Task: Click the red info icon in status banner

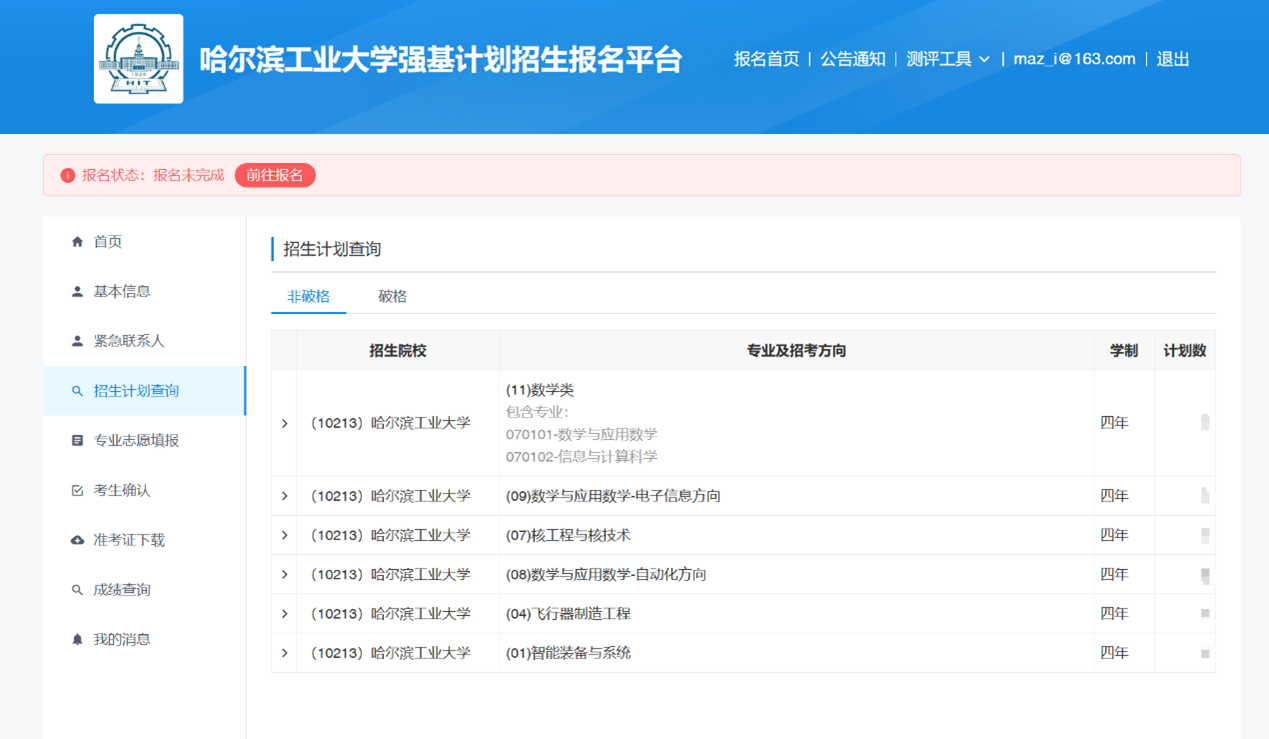Action: click(x=68, y=175)
